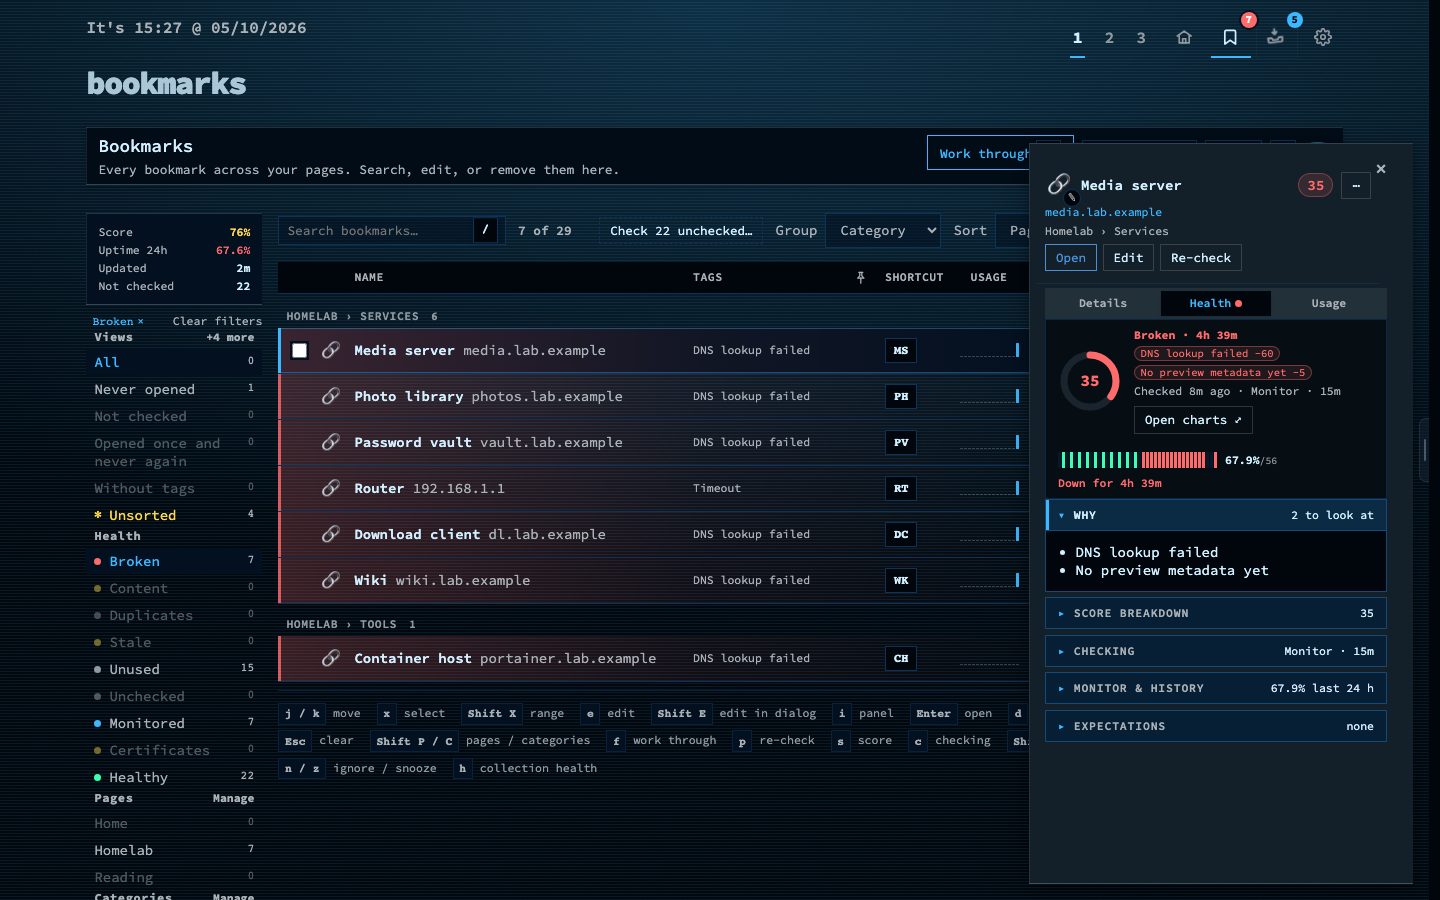Click the pencil icon on the panel's Media server favicon

point(1071,197)
